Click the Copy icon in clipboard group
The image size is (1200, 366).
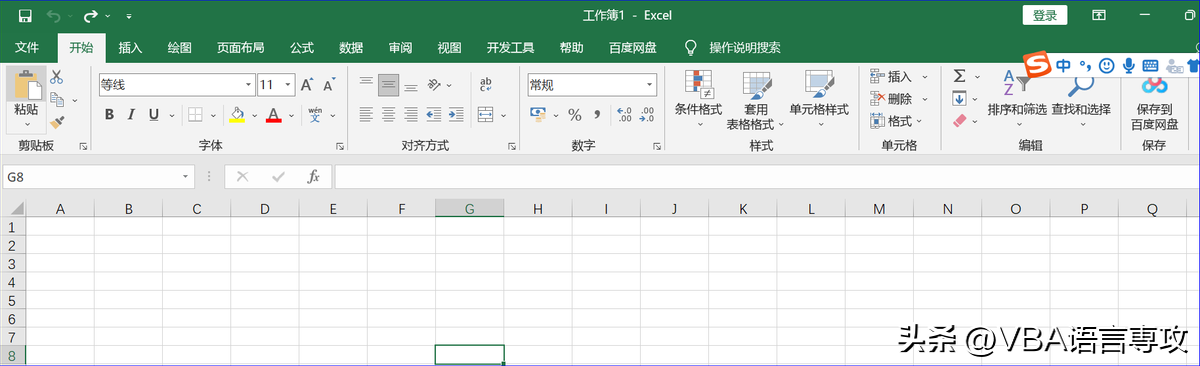click(57, 99)
